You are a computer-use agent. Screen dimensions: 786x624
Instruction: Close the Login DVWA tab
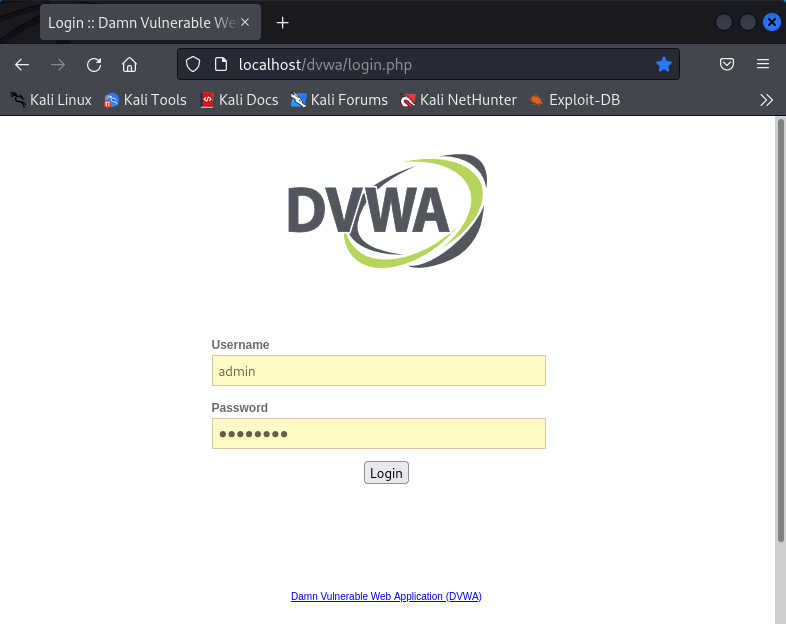(x=245, y=22)
